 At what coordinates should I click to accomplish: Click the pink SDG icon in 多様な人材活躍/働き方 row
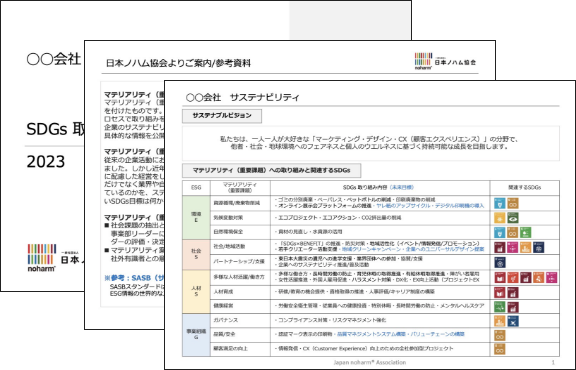point(551,277)
